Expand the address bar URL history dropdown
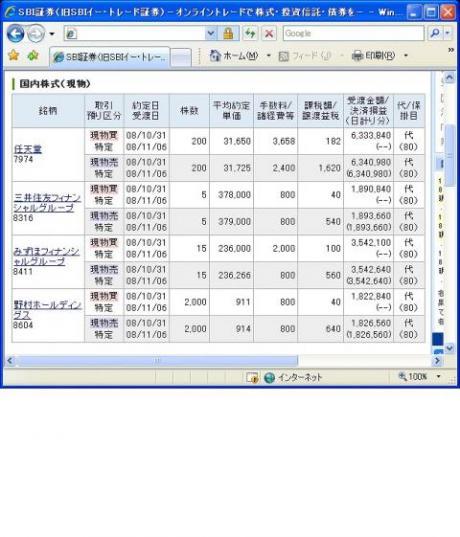Image resolution: width=460 pixels, height=537 pixels. tap(211, 34)
